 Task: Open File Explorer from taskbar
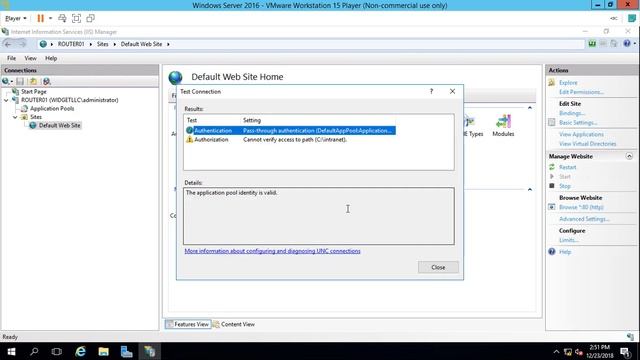(x=103, y=351)
